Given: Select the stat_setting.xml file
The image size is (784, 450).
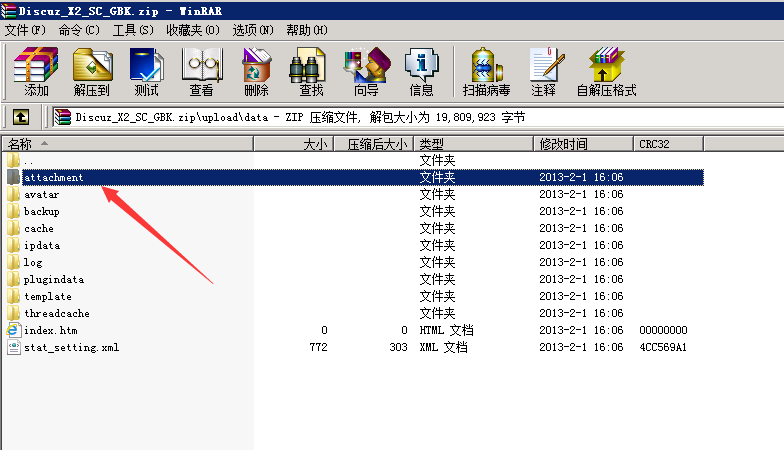Looking at the screenshot, I should [62, 347].
